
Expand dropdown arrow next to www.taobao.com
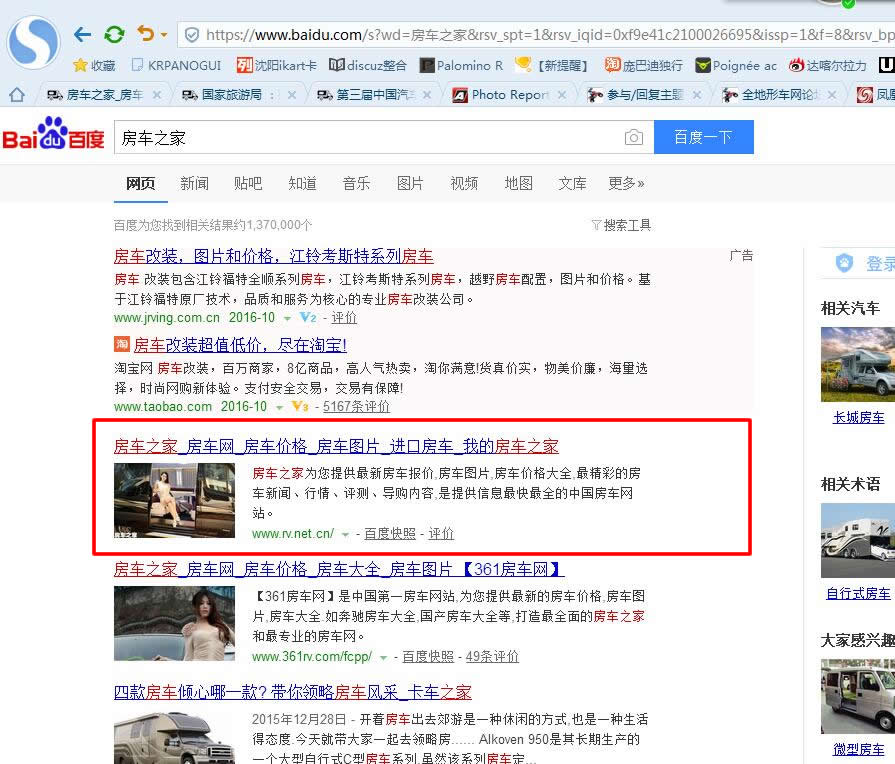tap(279, 407)
